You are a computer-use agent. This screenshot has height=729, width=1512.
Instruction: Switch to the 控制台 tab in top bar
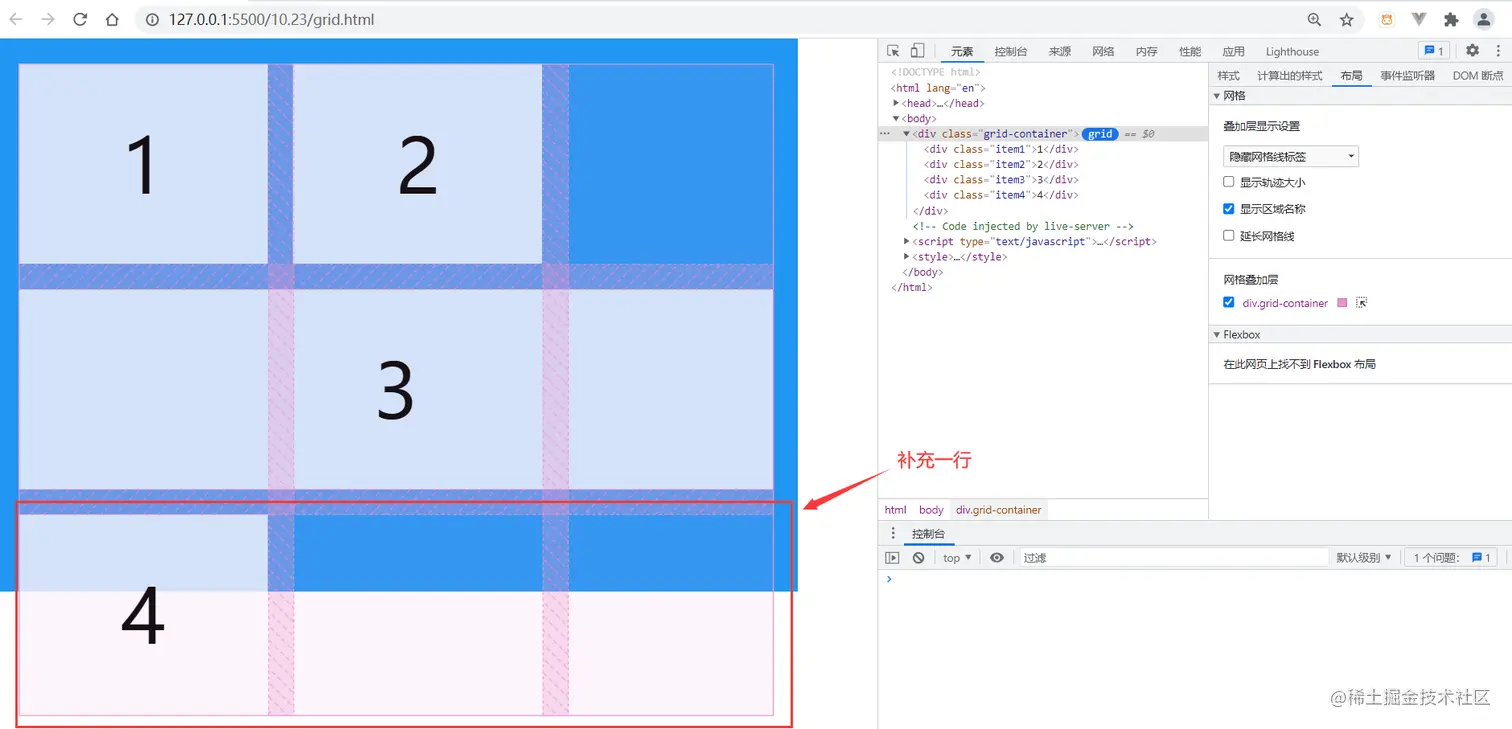1011,52
